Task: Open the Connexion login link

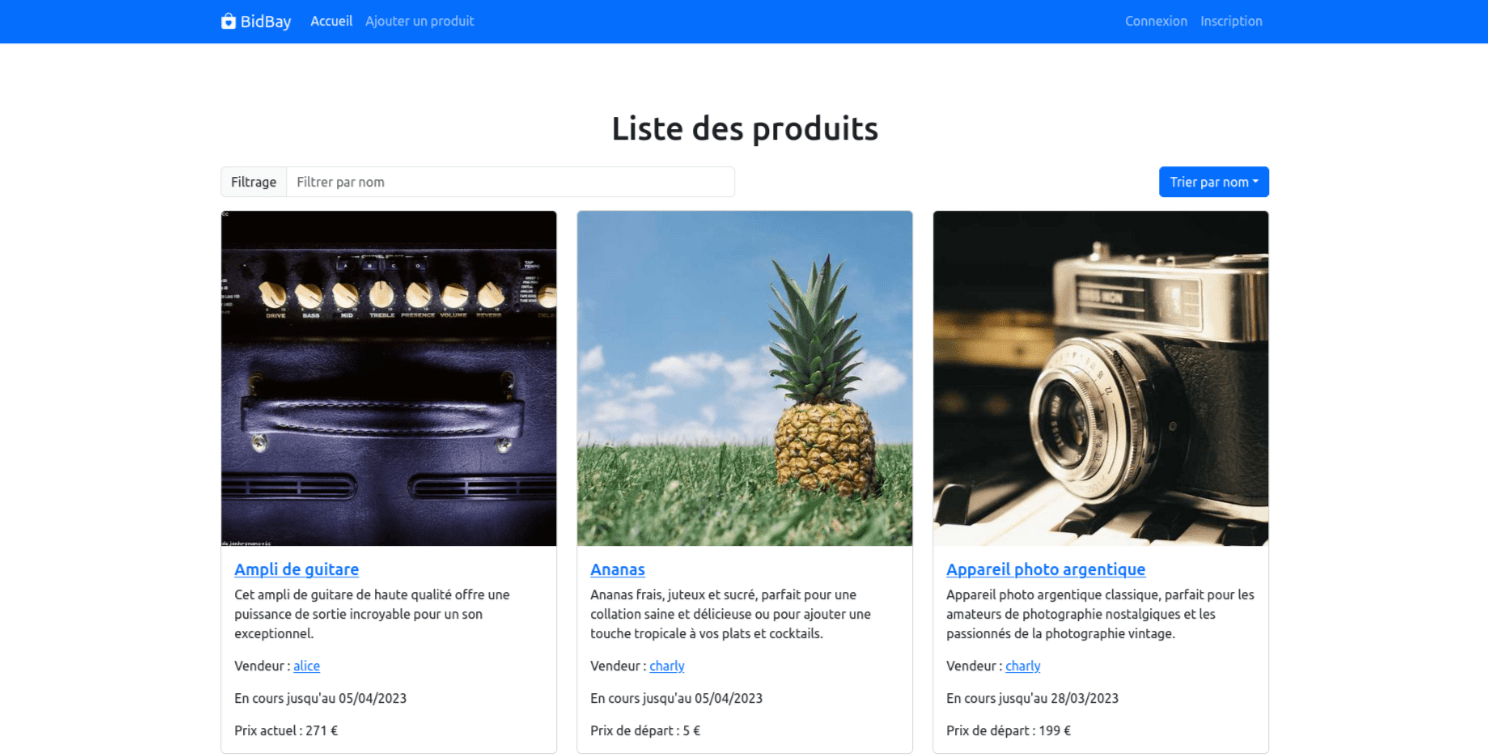Action: point(1156,21)
